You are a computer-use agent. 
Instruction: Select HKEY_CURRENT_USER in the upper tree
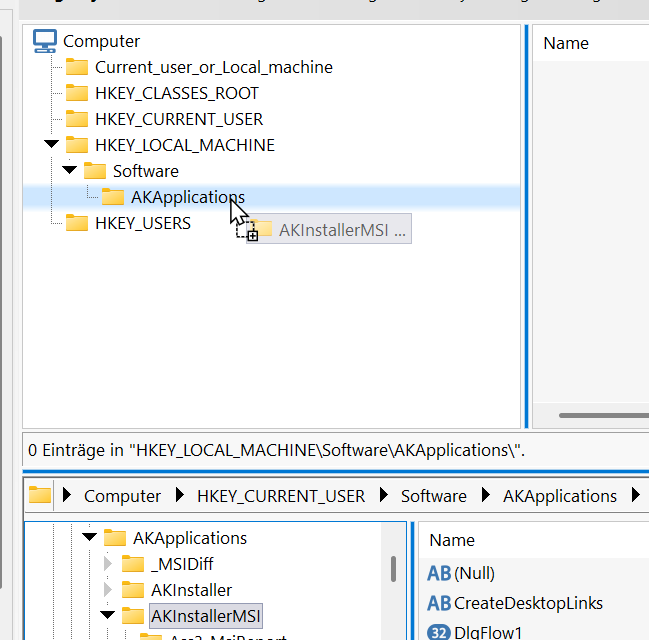pos(178,119)
